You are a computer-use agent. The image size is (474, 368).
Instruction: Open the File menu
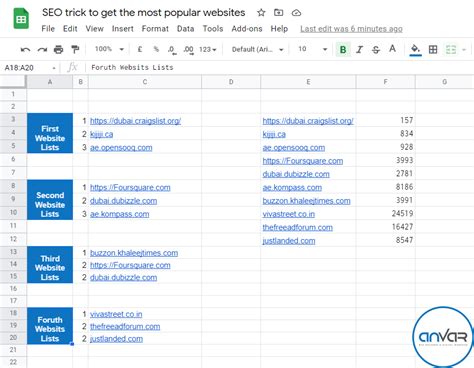pyautogui.click(x=48, y=29)
